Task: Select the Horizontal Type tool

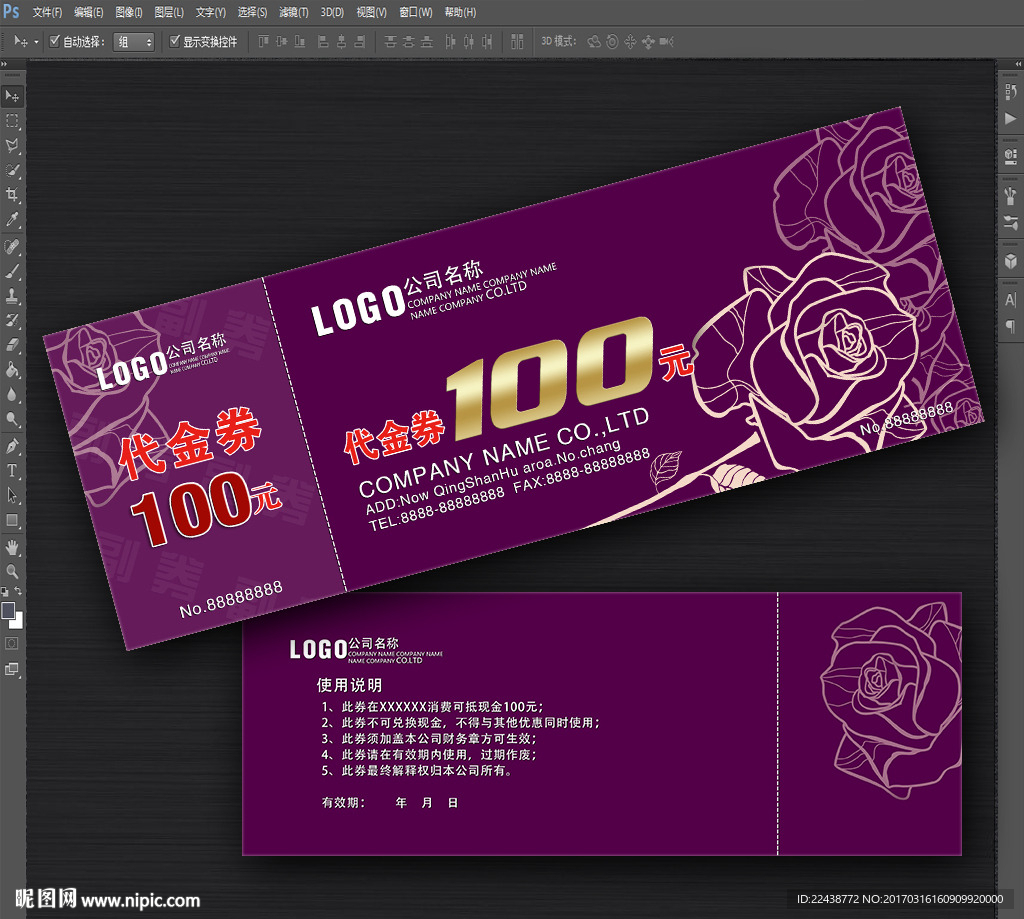Action: point(12,470)
